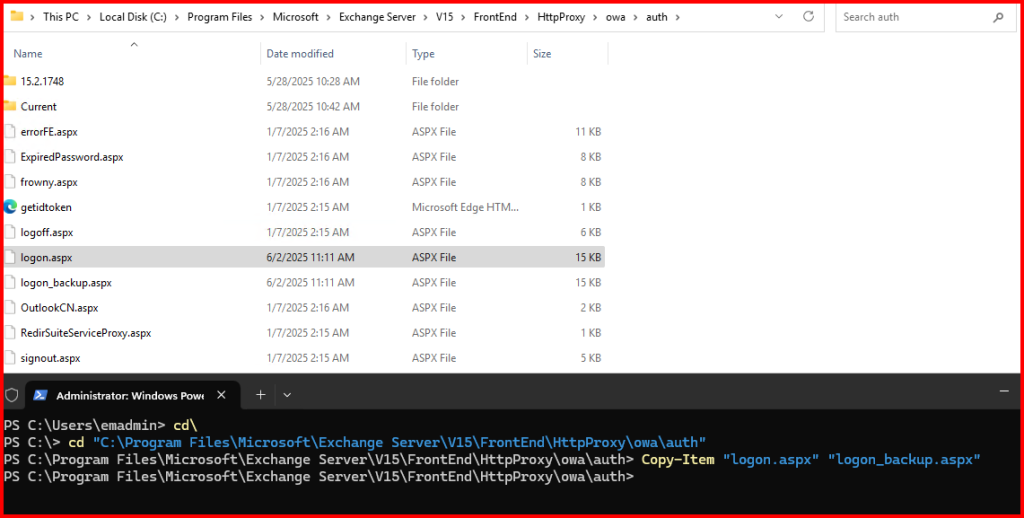Select the signout.aspx file
1024x518 pixels.
[50, 358]
